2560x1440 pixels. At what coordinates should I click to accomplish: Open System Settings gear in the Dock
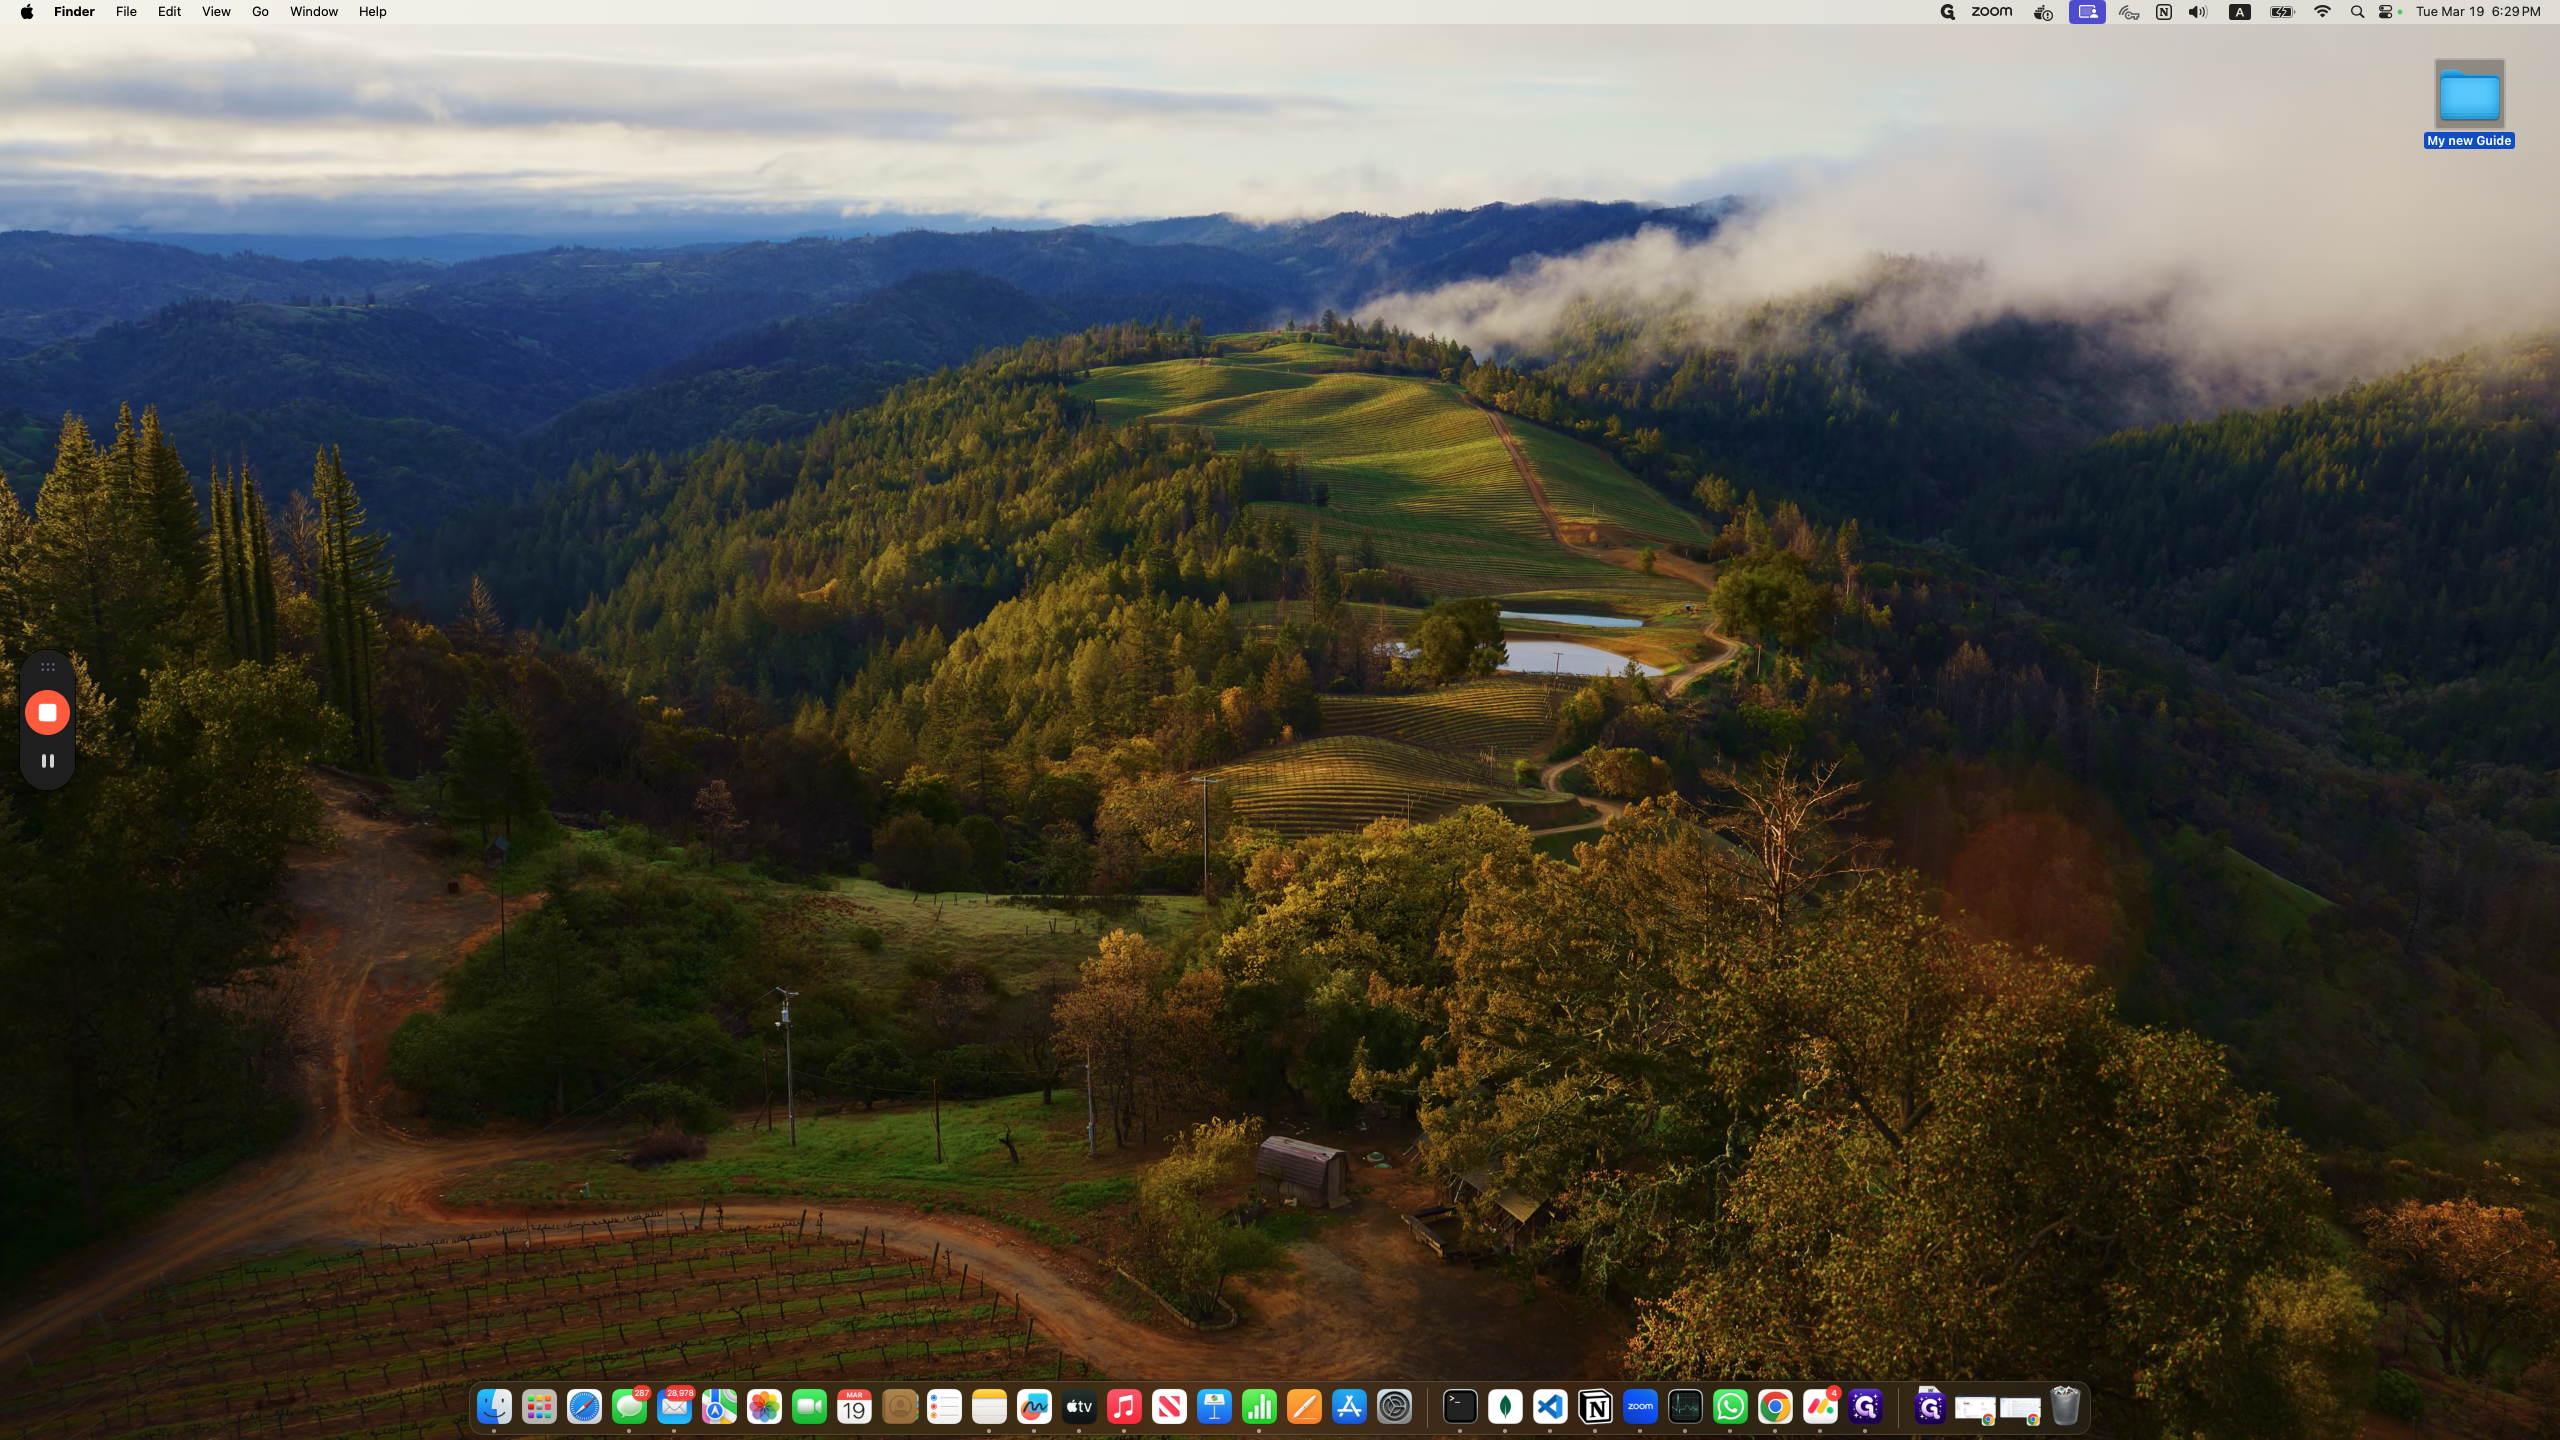coord(1394,1408)
